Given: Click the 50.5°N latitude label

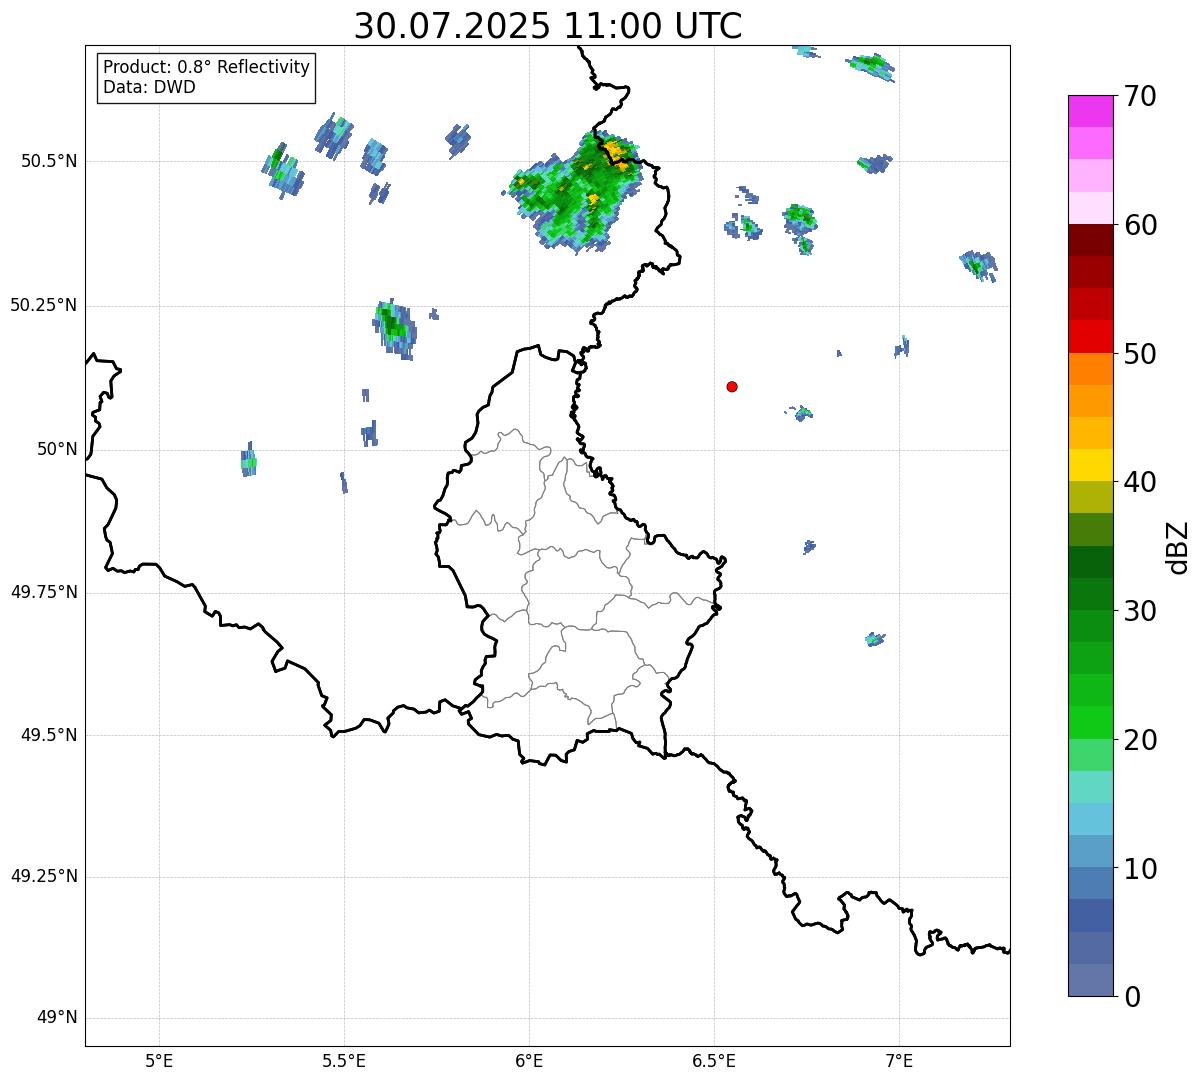Looking at the screenshot, I should [x=49, y=161].
